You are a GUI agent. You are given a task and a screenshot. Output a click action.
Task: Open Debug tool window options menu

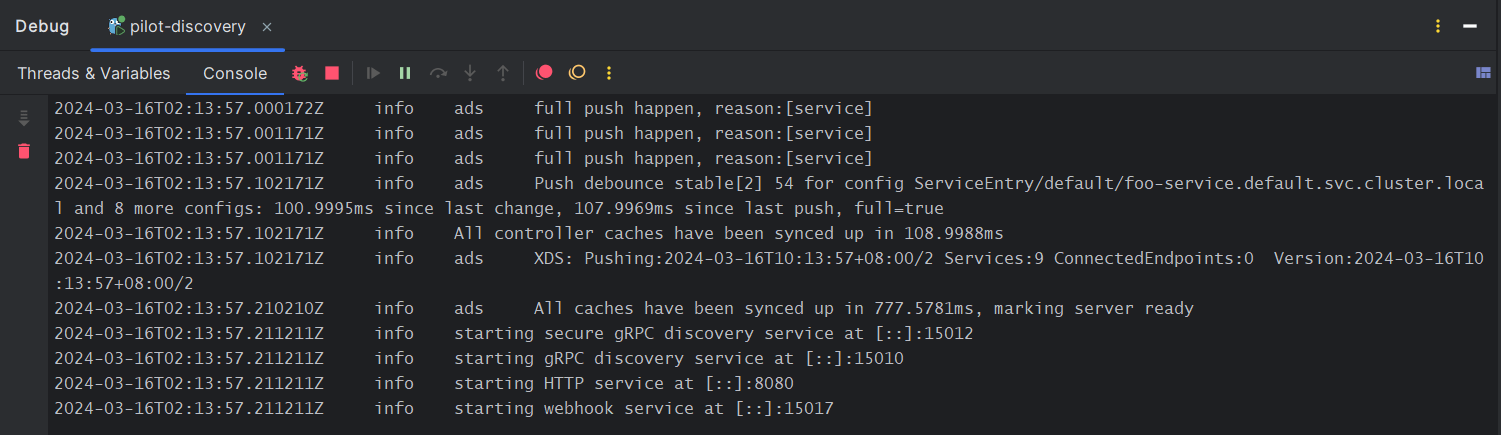click(1438, 27)
